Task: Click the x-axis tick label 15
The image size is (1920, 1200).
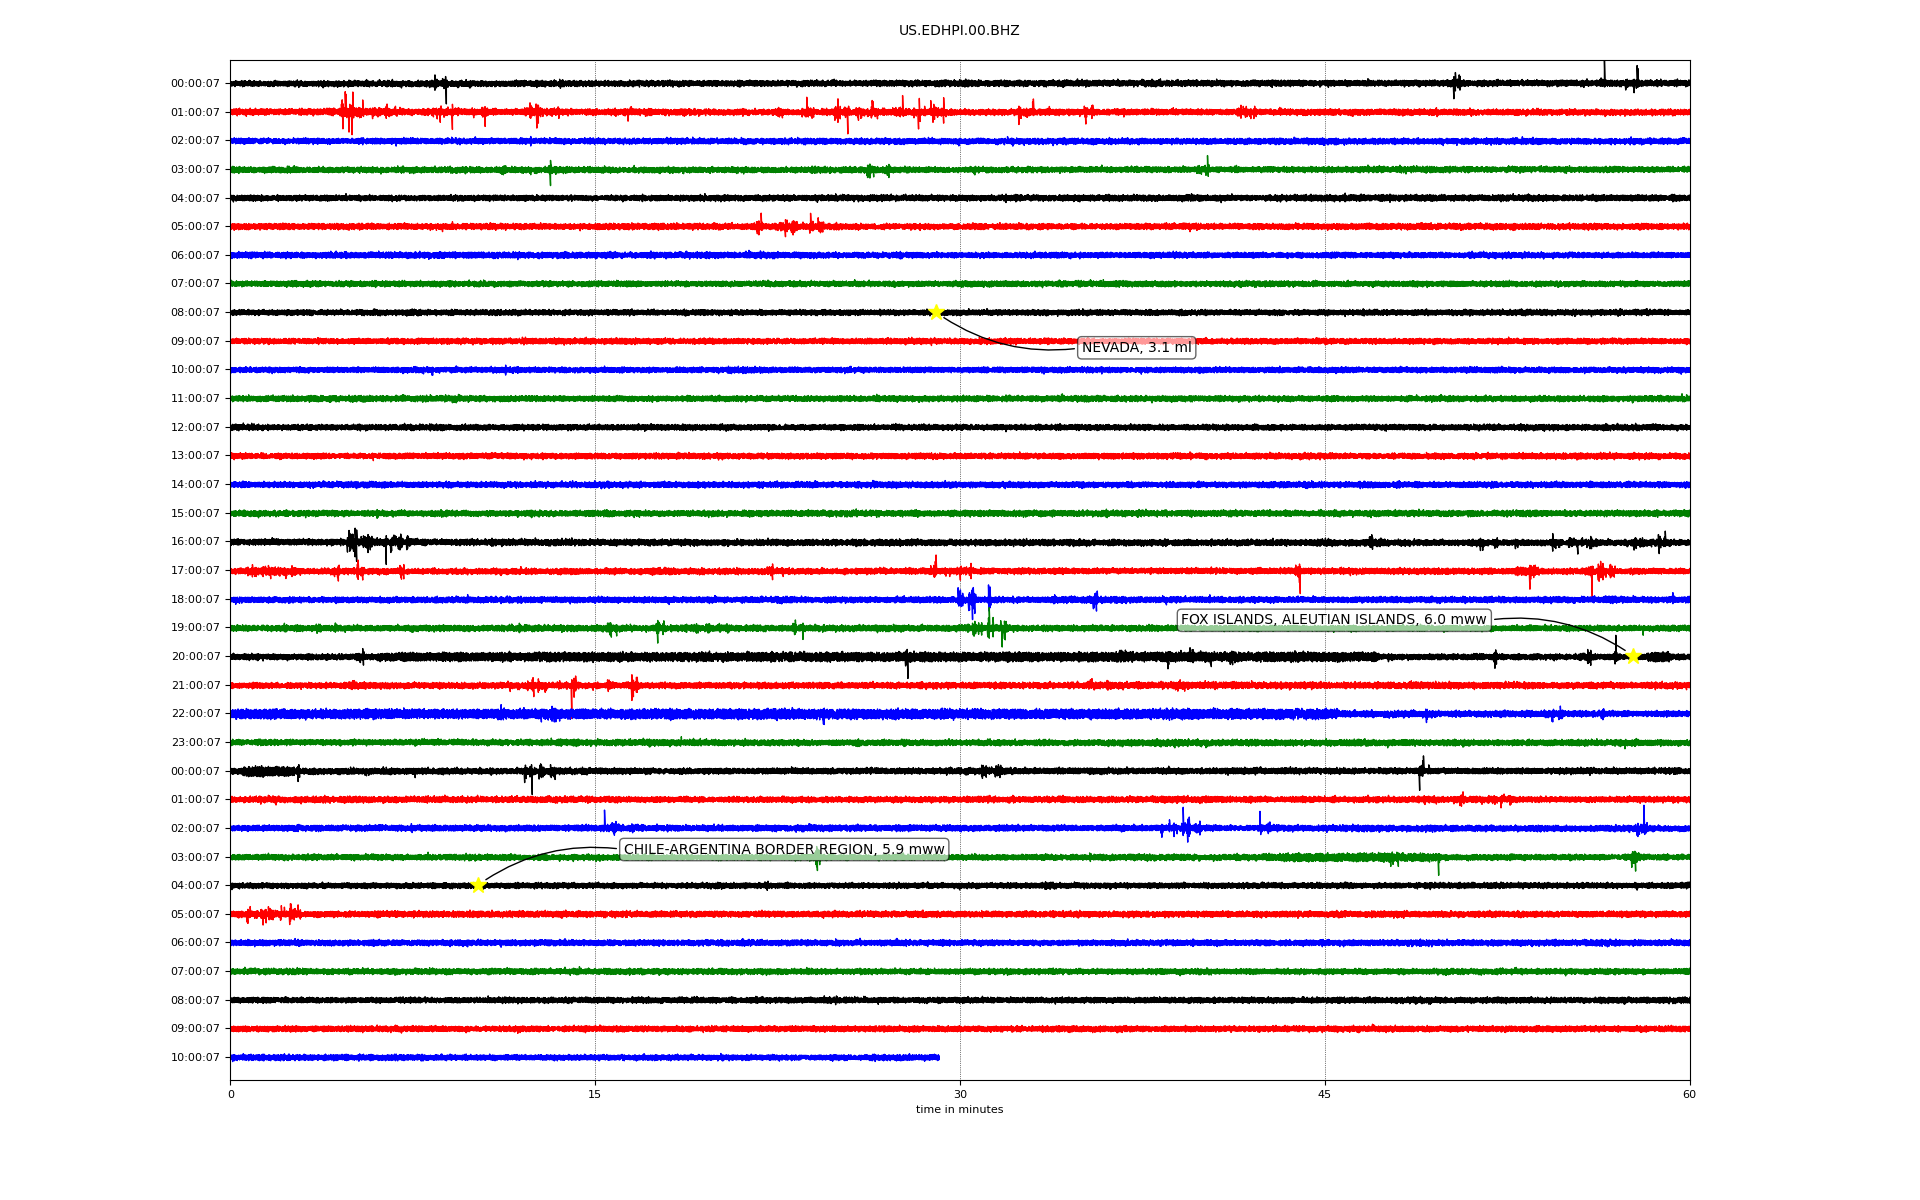Action: pyautogui.click(x=595, y=1094)
